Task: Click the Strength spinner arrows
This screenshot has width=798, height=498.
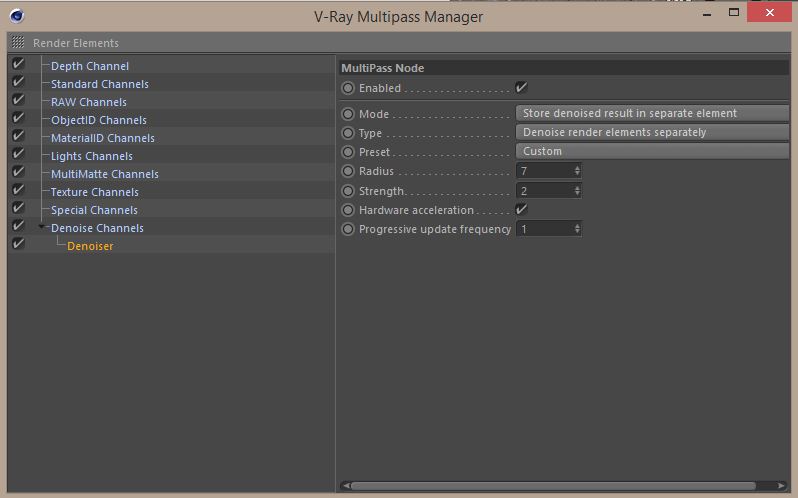Action: (x=577, y=191)
